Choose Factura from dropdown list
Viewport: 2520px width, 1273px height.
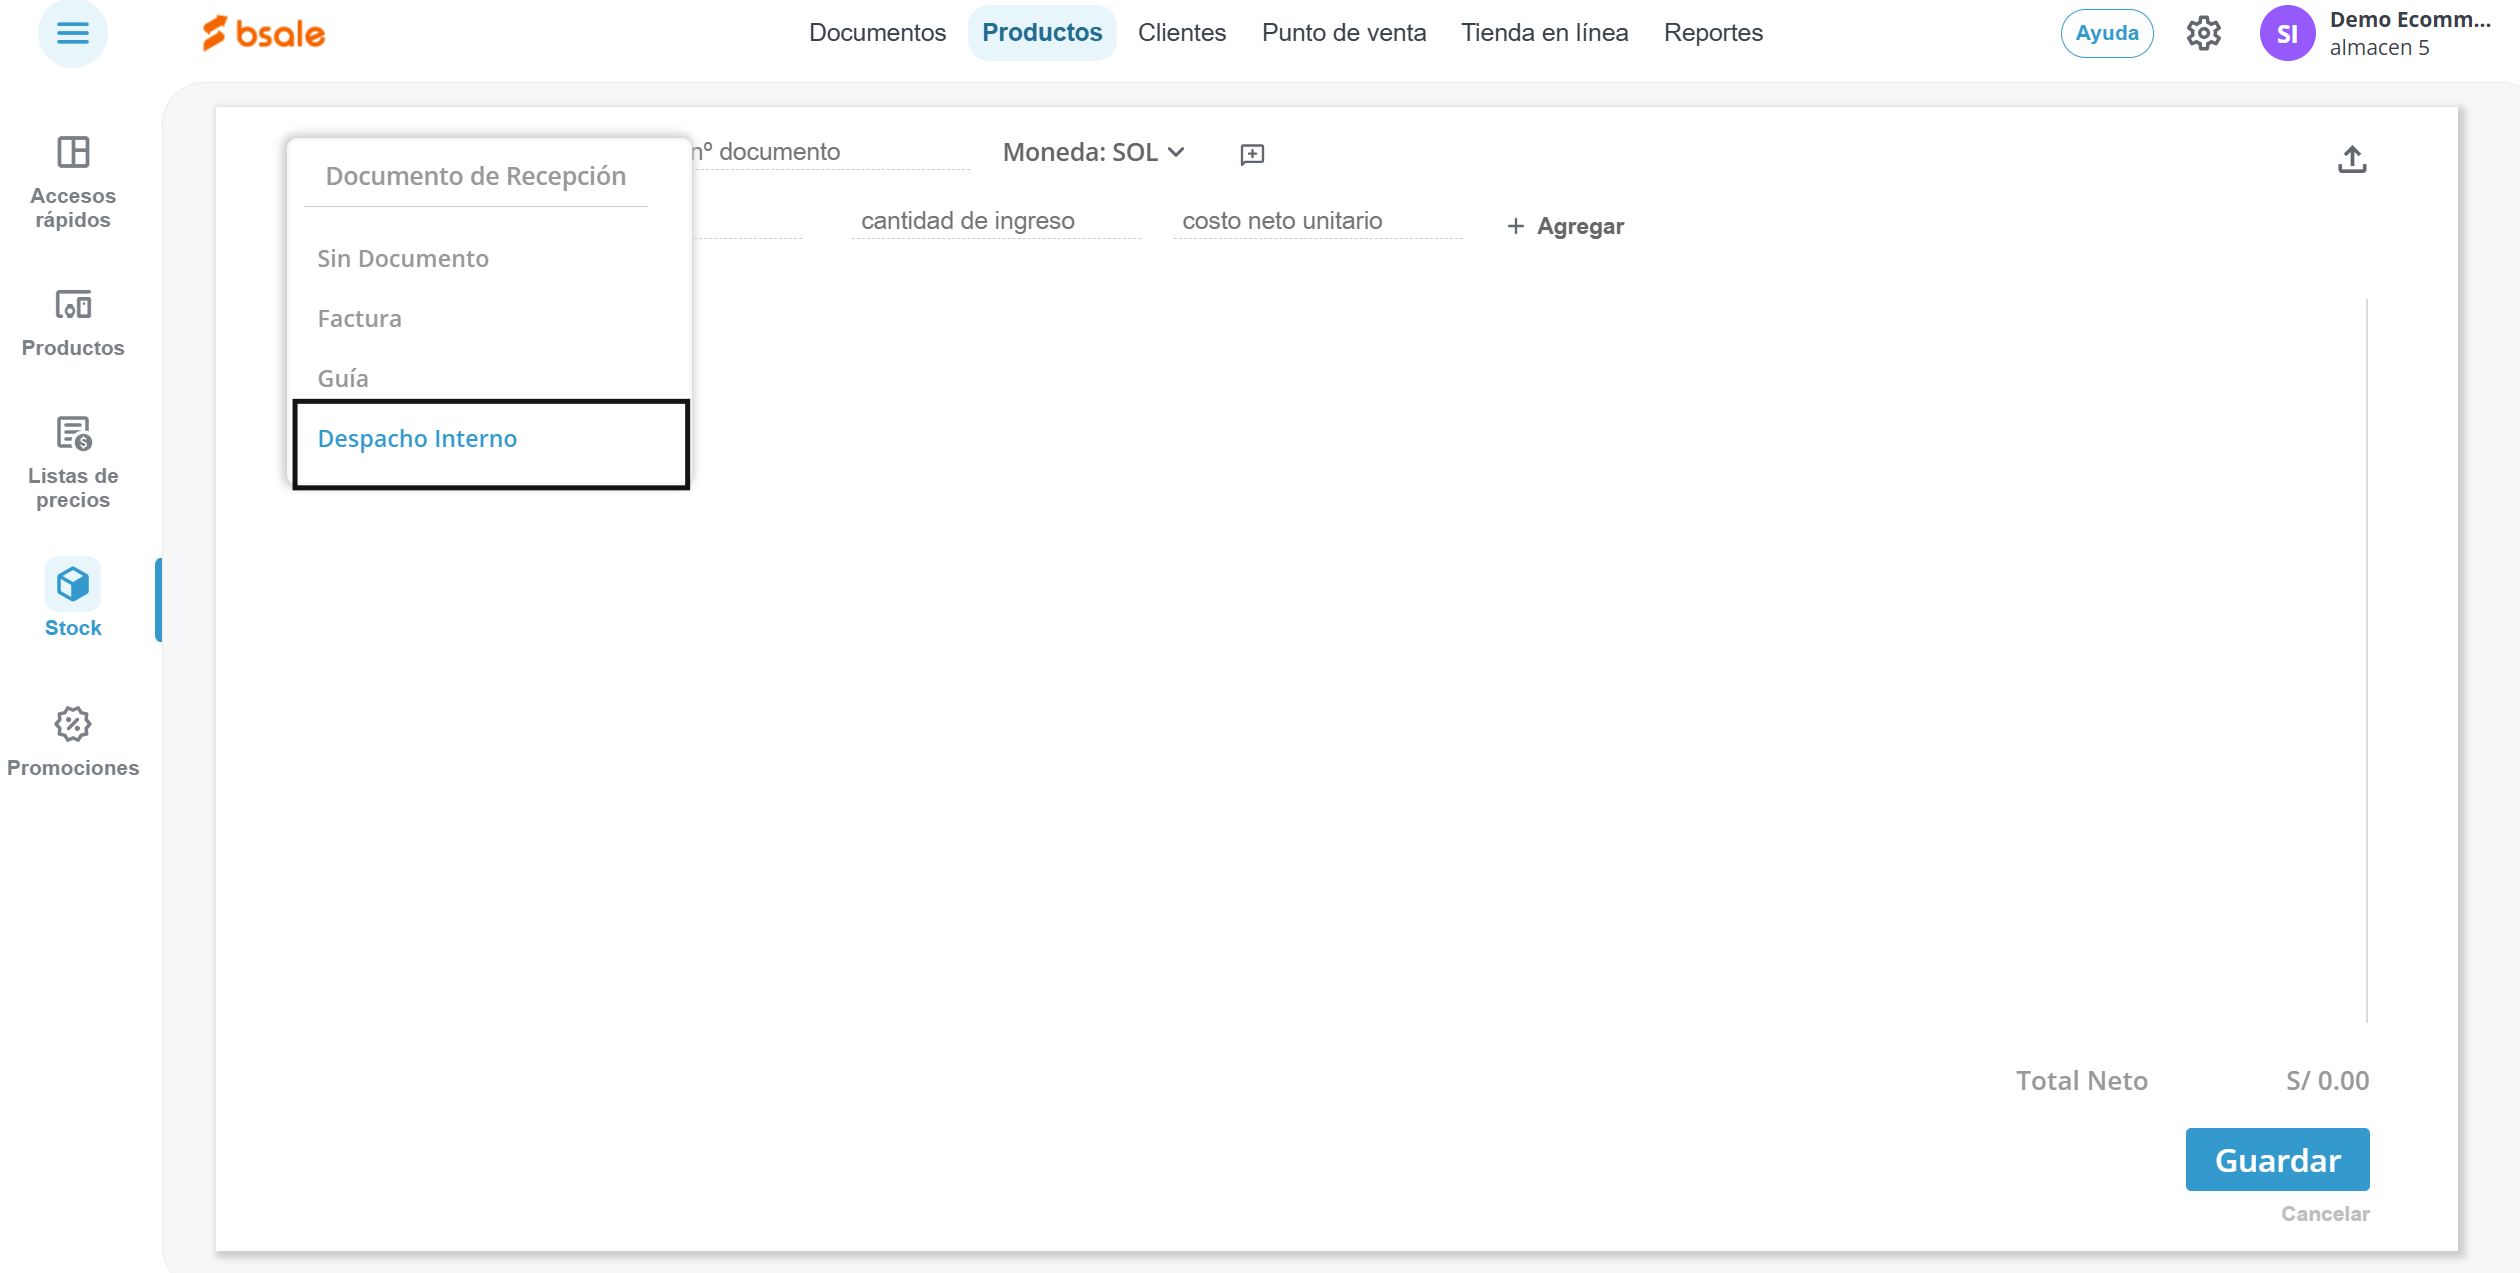pos(360,319)
